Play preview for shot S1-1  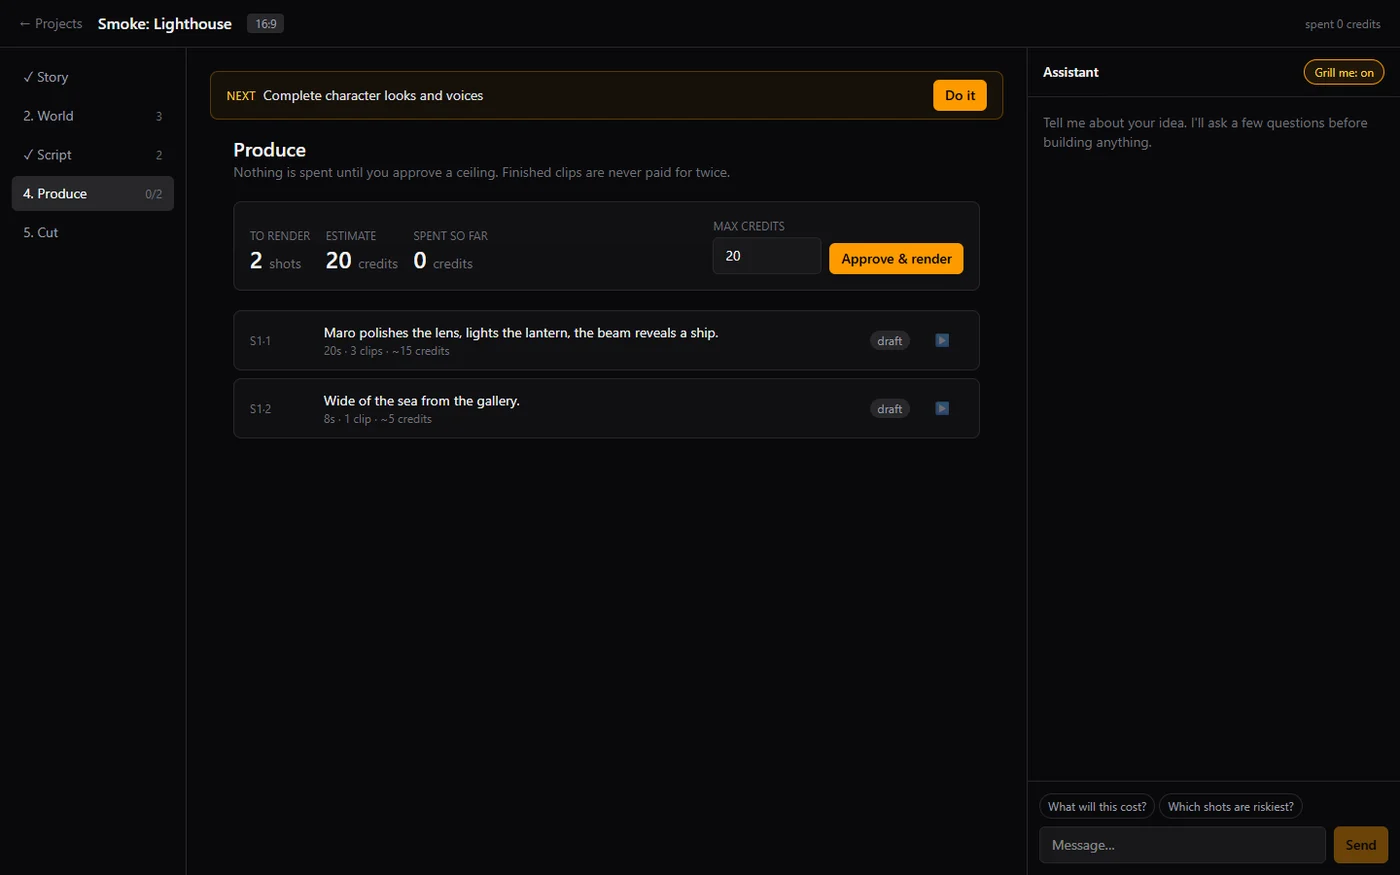click(x=942, y=340)
